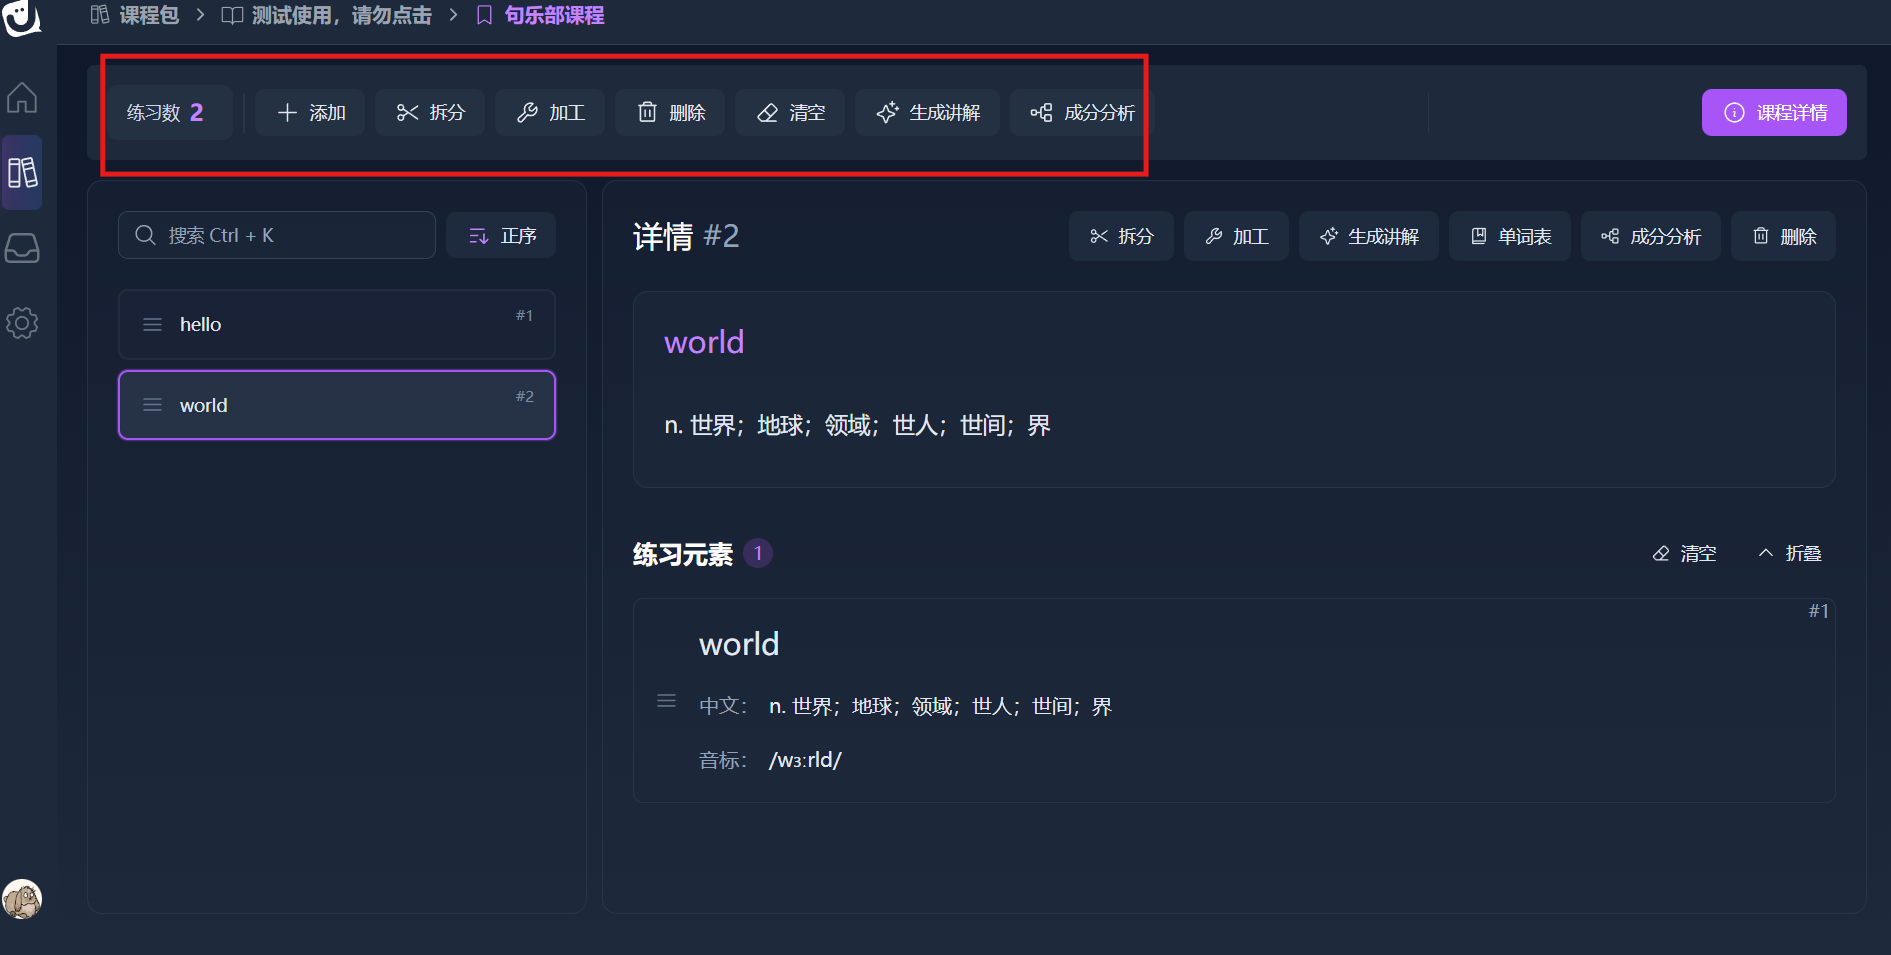Click 清空 next to practice elements
Screen dimensions: 1891x955
point(1684,554)
